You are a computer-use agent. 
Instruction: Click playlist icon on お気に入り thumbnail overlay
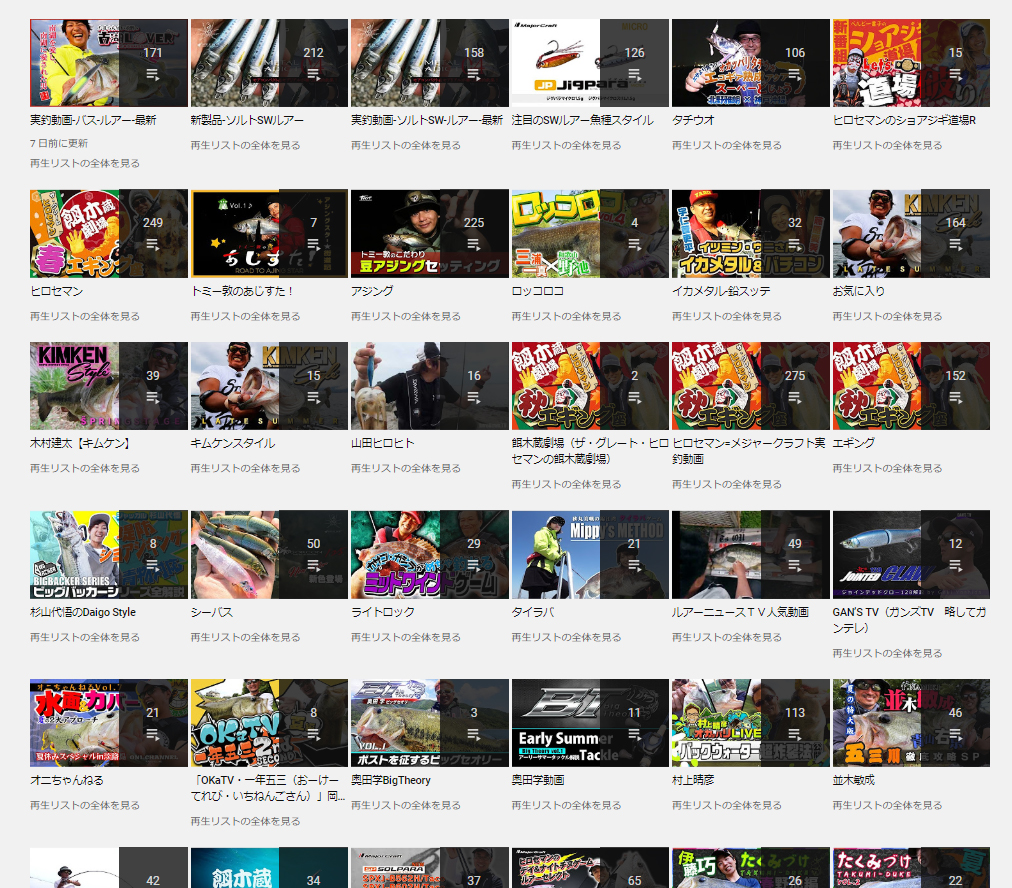[956, 245]
